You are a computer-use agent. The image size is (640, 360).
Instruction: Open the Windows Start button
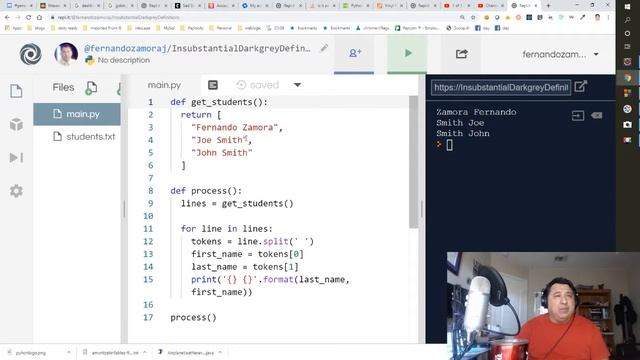pyautogui.click(x=628, y=7)
